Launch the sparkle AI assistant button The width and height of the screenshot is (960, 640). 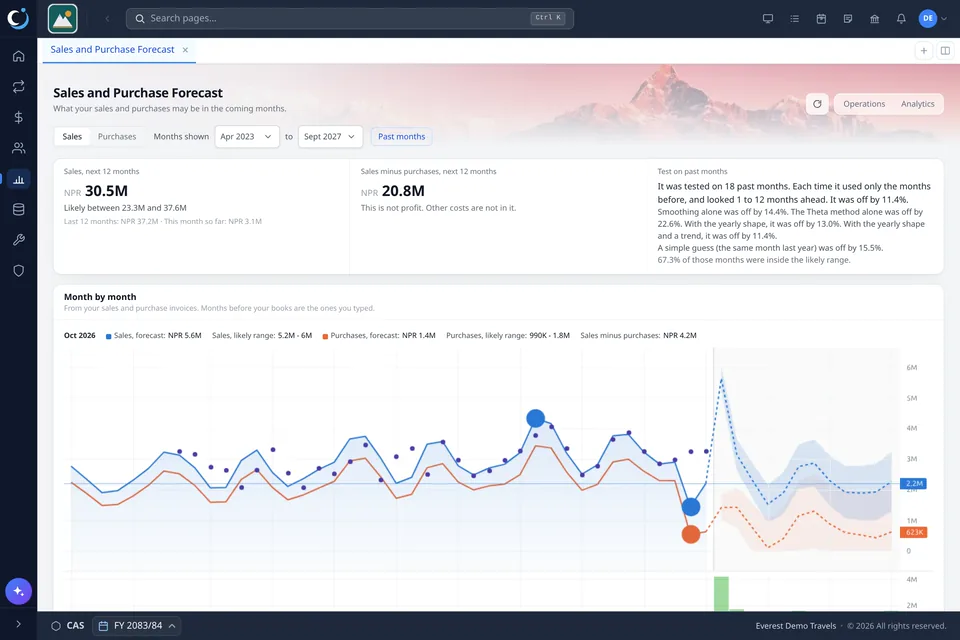pyautogui.click(x=18, y=592)
